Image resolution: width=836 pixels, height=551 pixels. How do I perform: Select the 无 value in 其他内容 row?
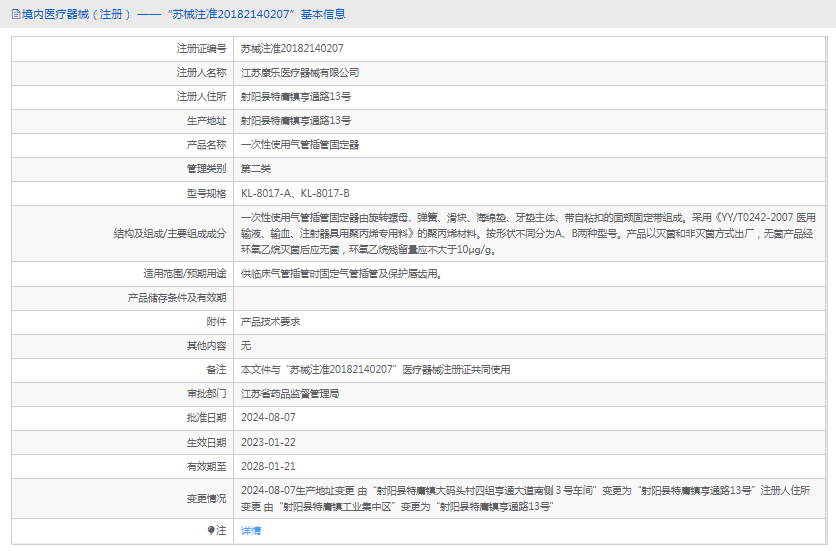pyautogui.click(x=246, y=346)
